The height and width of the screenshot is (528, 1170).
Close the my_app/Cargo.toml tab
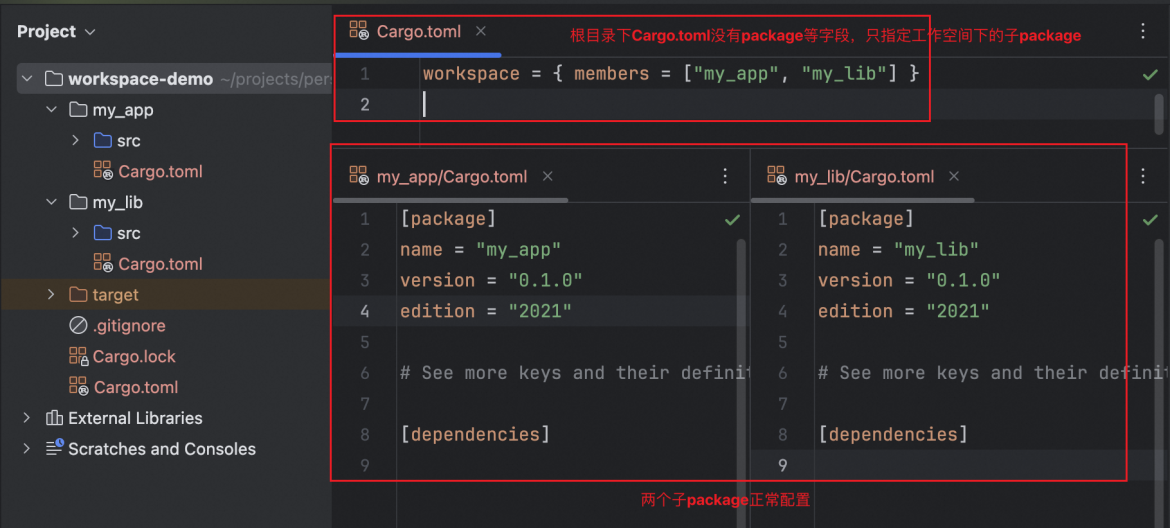(547, 177)
